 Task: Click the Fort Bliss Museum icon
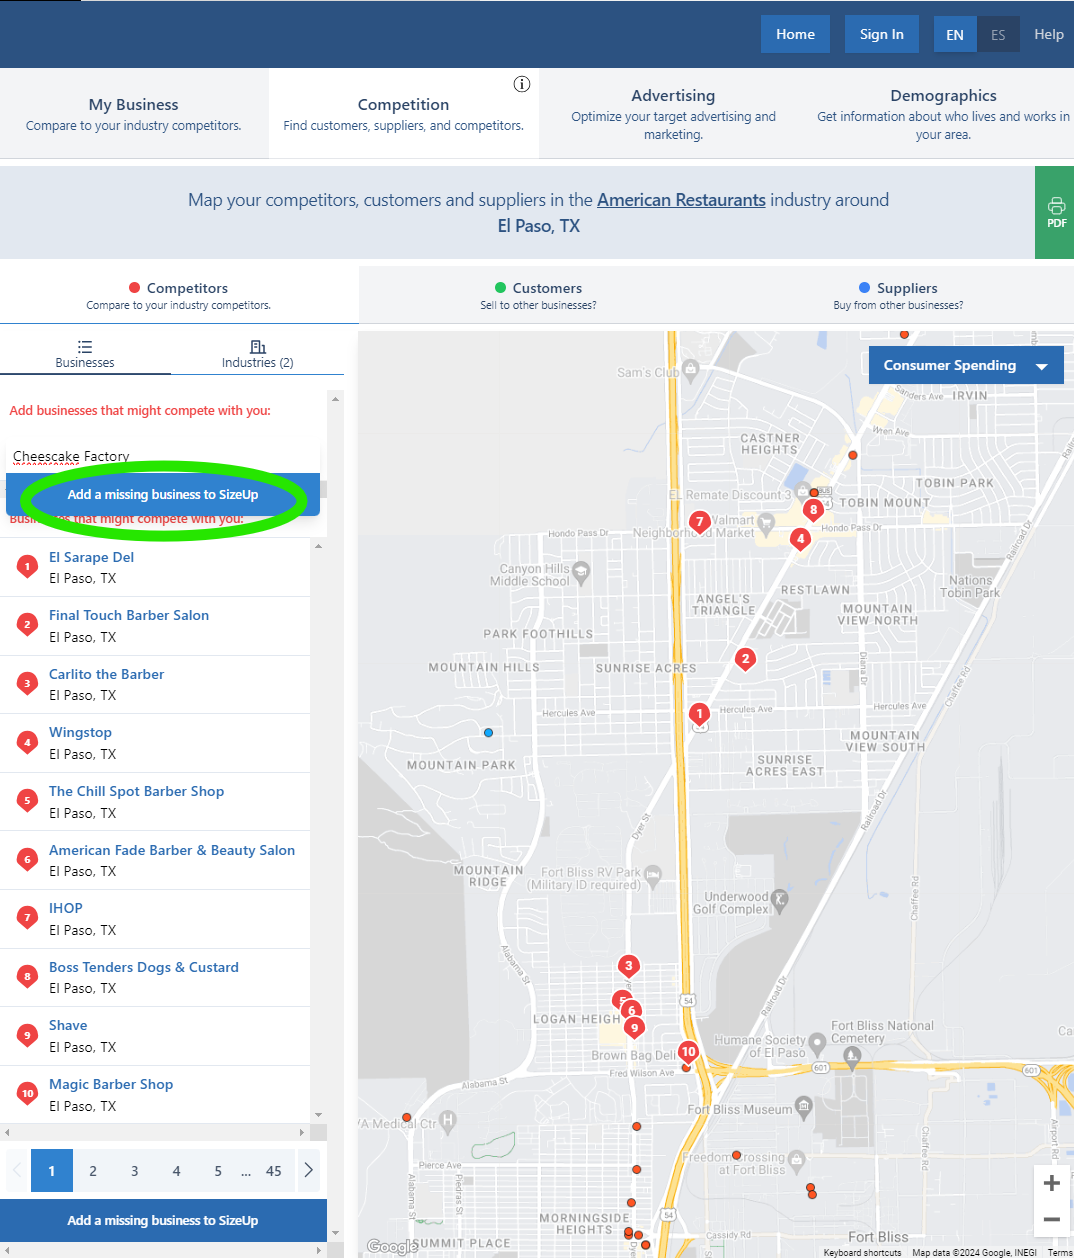(803, 1107)
